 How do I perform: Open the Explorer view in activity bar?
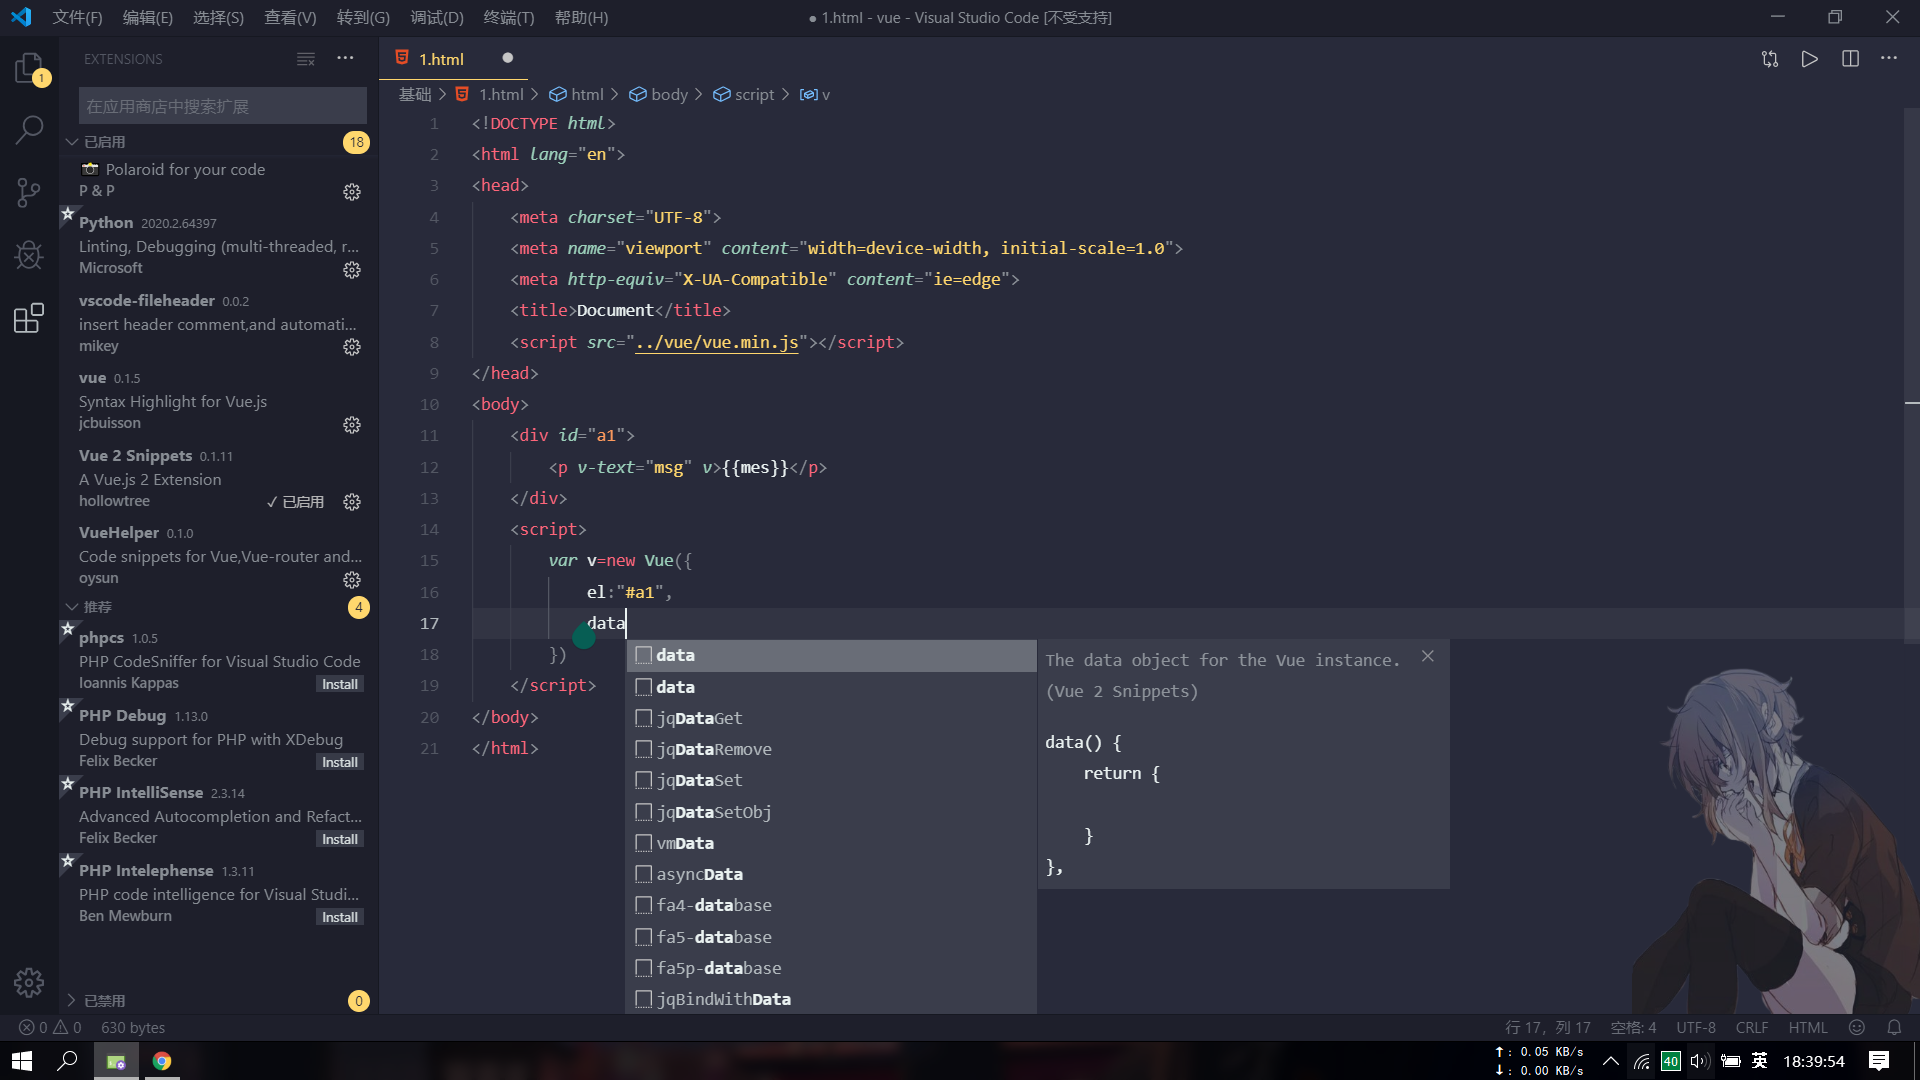pos(29,68)
